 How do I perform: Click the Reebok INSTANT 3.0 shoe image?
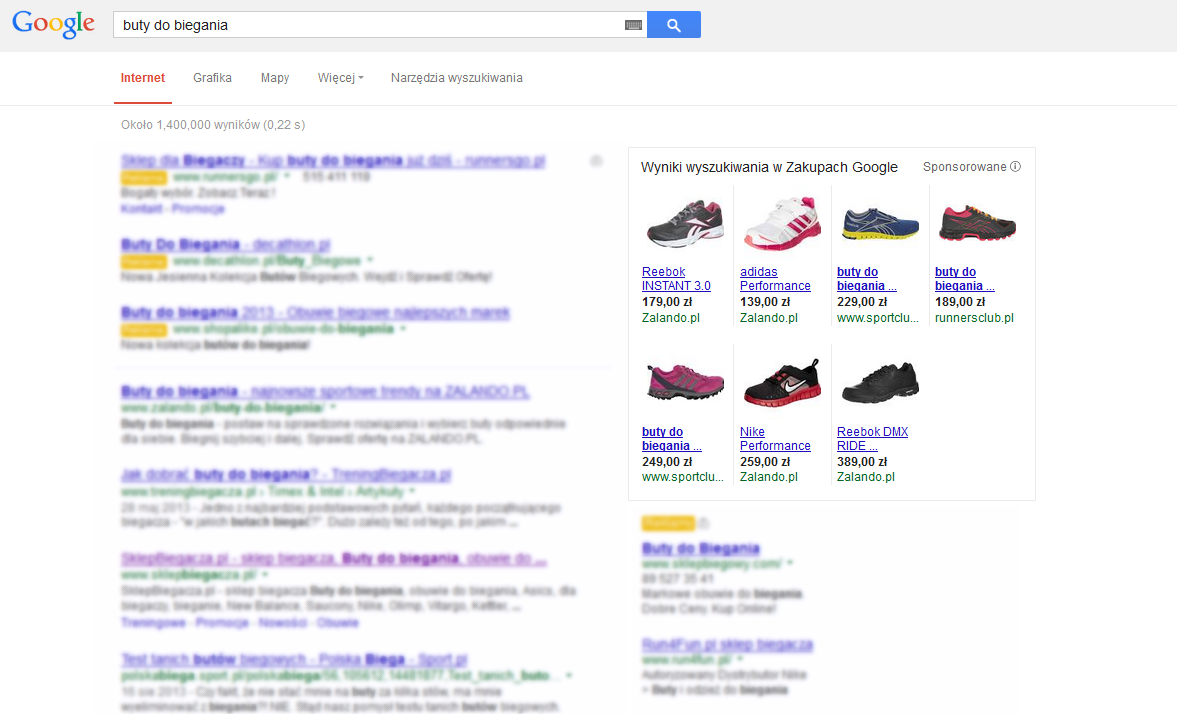pos(685,223)
